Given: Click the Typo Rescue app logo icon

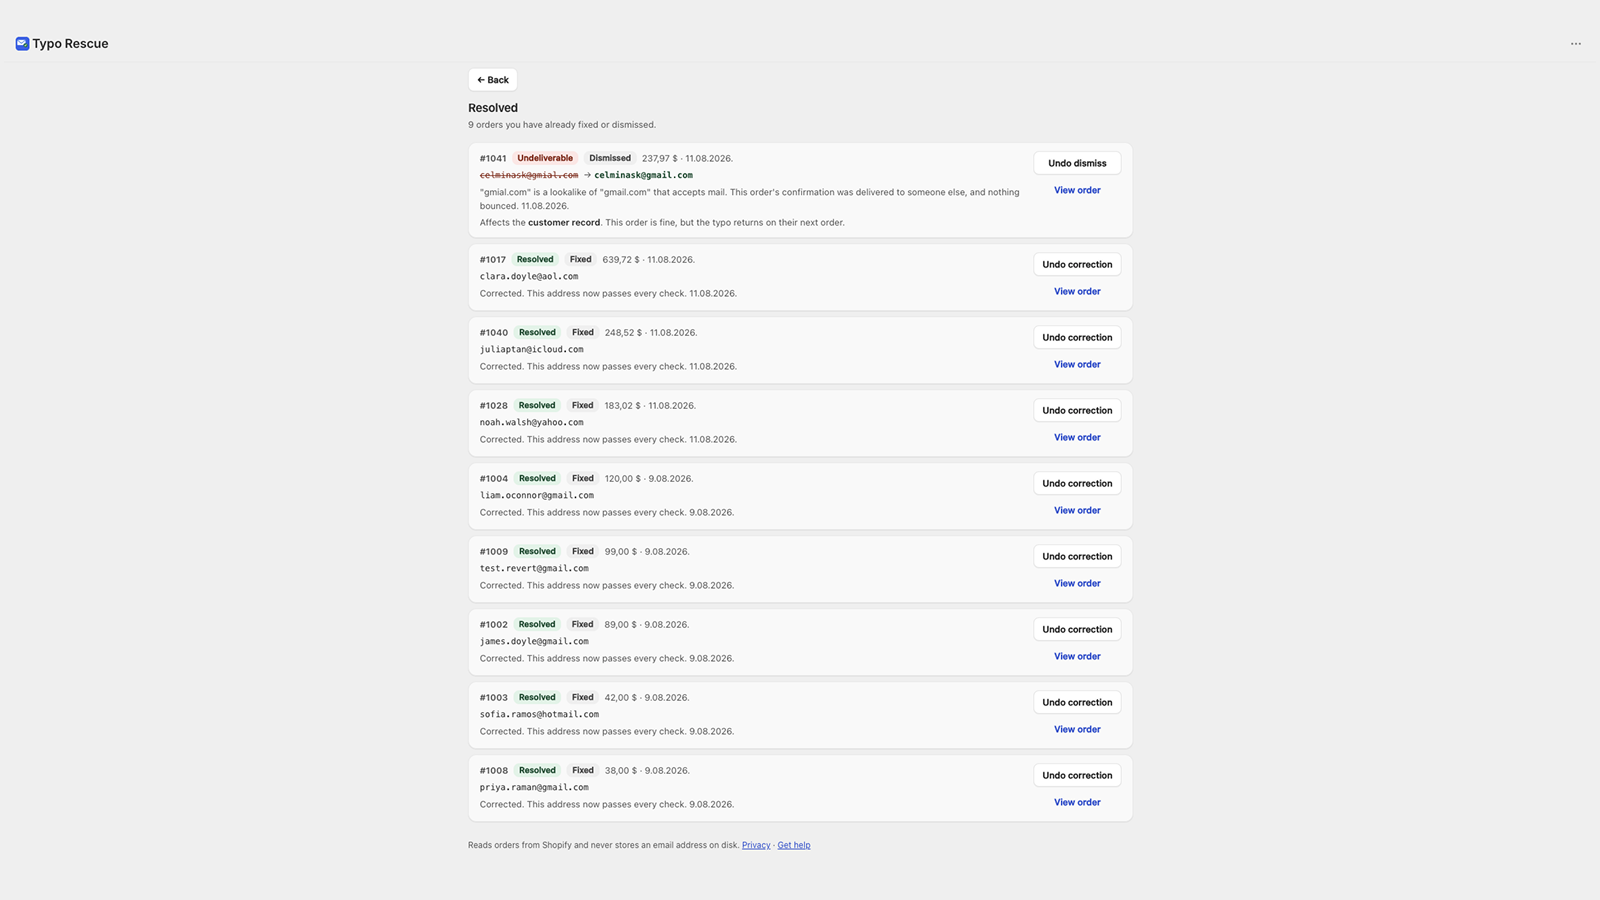Looking at the screenshot, I should tap(22, 44).
